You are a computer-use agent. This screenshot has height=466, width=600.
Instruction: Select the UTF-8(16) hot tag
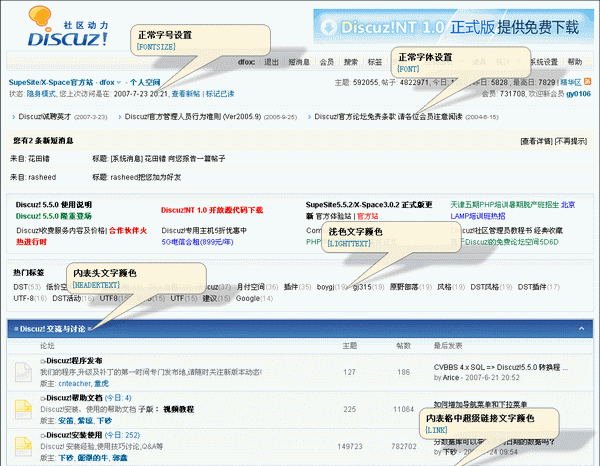pyautogui.click(x=30, y=298)
